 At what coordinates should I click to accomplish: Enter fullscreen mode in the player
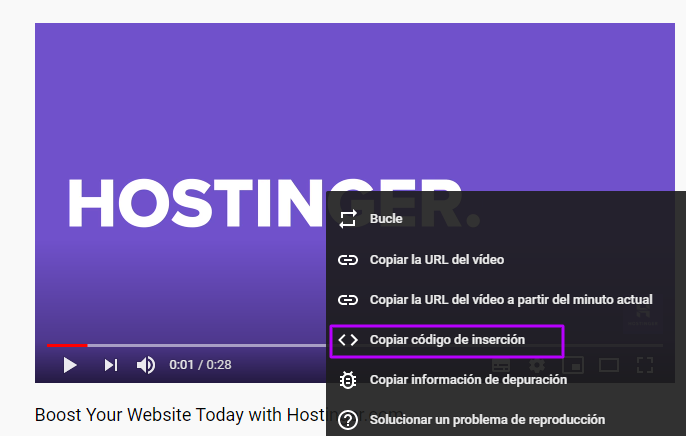point(645,365)
